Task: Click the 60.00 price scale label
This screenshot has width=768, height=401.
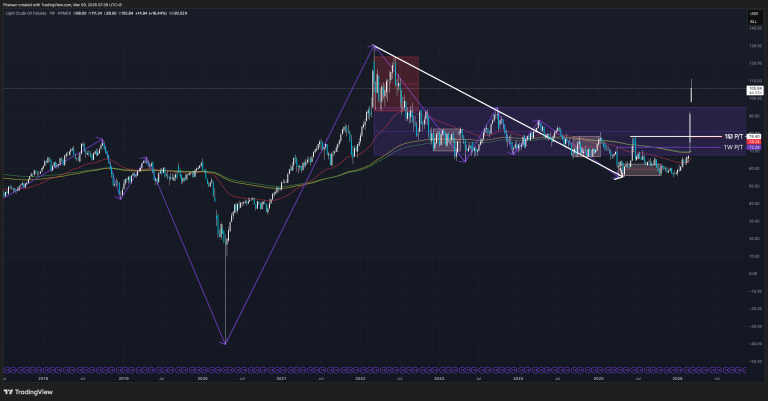Action: pyautogui.click(x=755, y=168)
